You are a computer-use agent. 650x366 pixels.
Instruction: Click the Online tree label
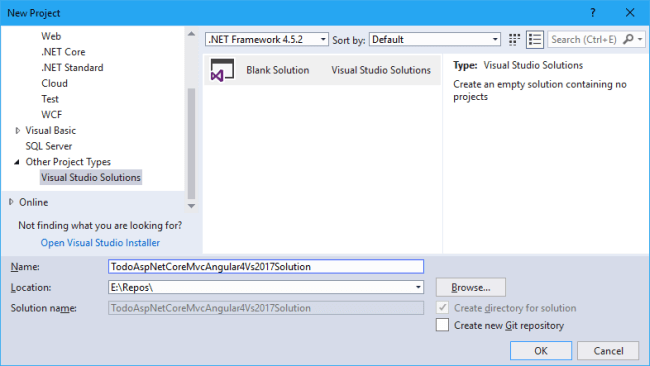pyautogui.click(x=34, y=202)
